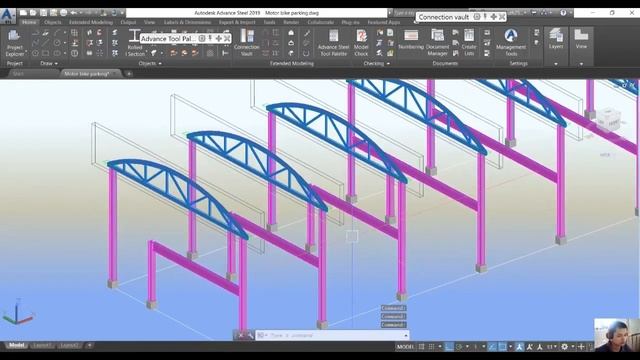Screen dimensions: 640x360
Task: Switch to the Output ribbon tab
Action: tap(128, 22)
